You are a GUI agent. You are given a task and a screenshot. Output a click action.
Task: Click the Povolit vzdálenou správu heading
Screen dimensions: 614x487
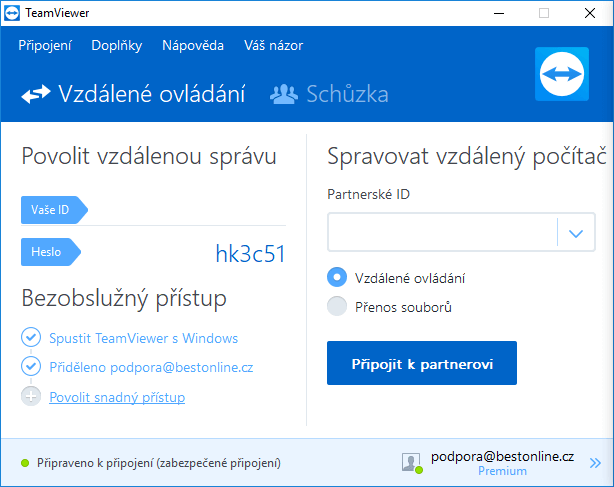[x=149, y=157]
